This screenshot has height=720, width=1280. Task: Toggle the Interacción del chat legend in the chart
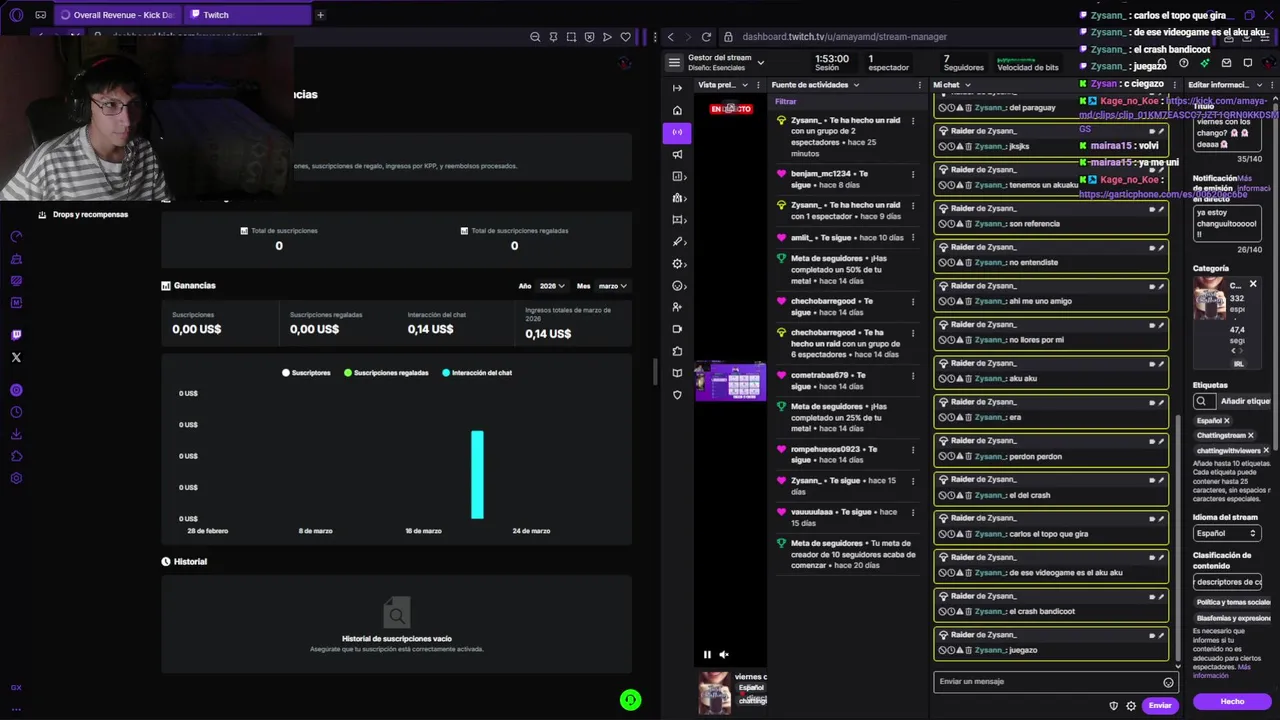point(477,373)
